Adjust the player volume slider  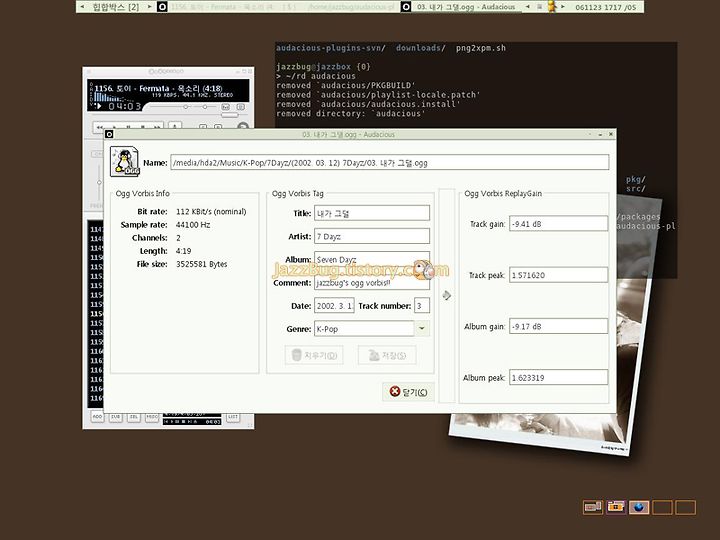pos(186,107)
